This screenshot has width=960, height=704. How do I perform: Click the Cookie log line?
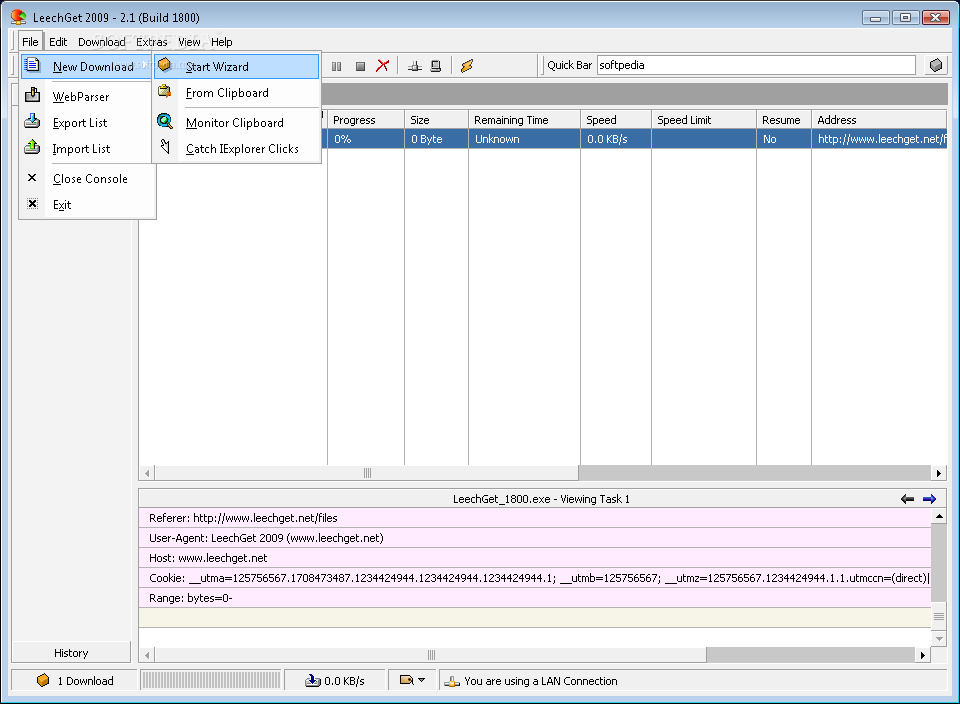click(x=534, y=578)
